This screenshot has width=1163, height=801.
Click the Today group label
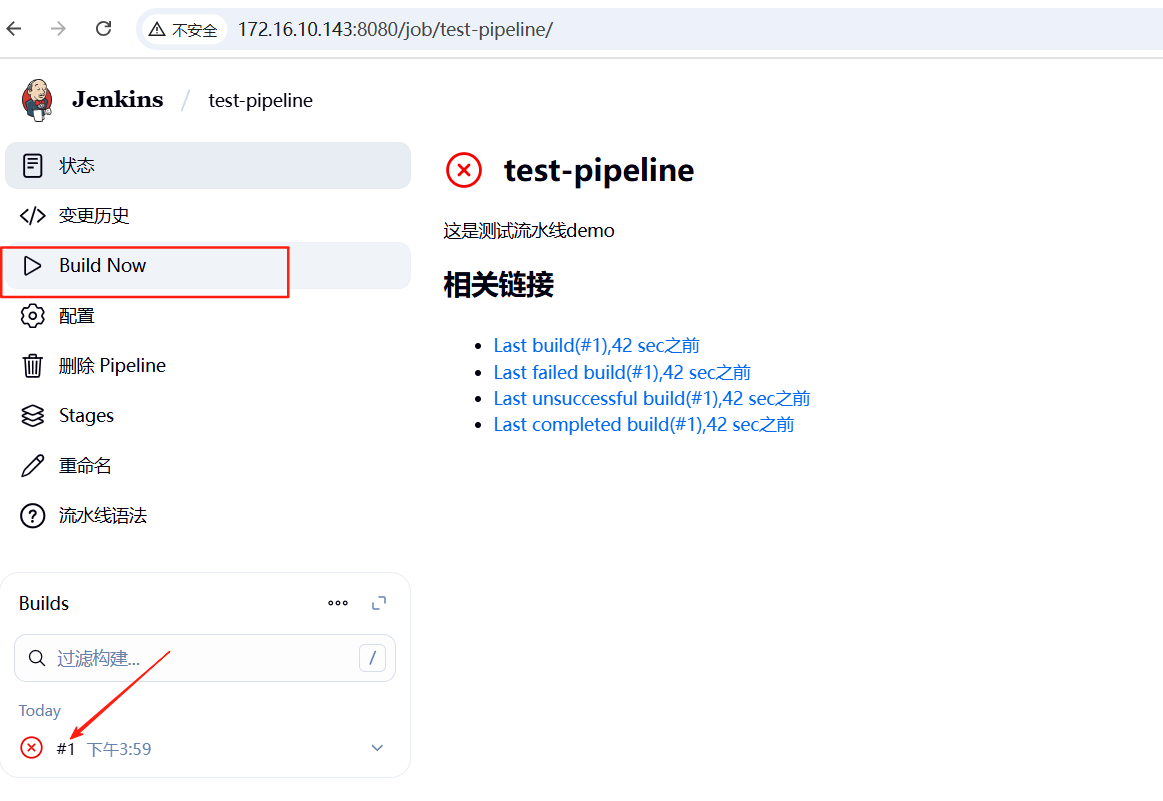pos(40,711)
